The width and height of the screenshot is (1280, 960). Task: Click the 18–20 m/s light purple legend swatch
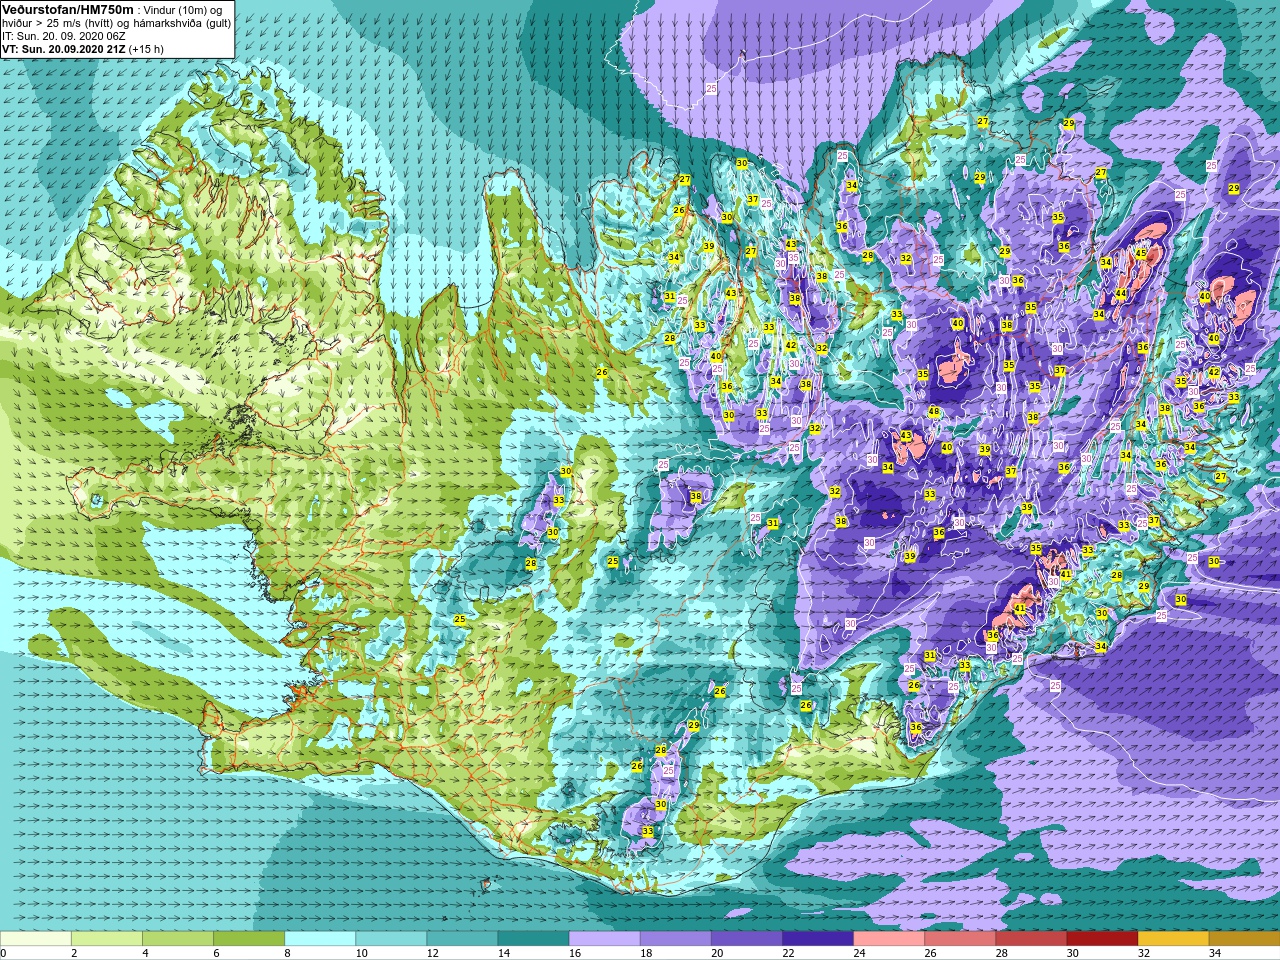(675, 939)
